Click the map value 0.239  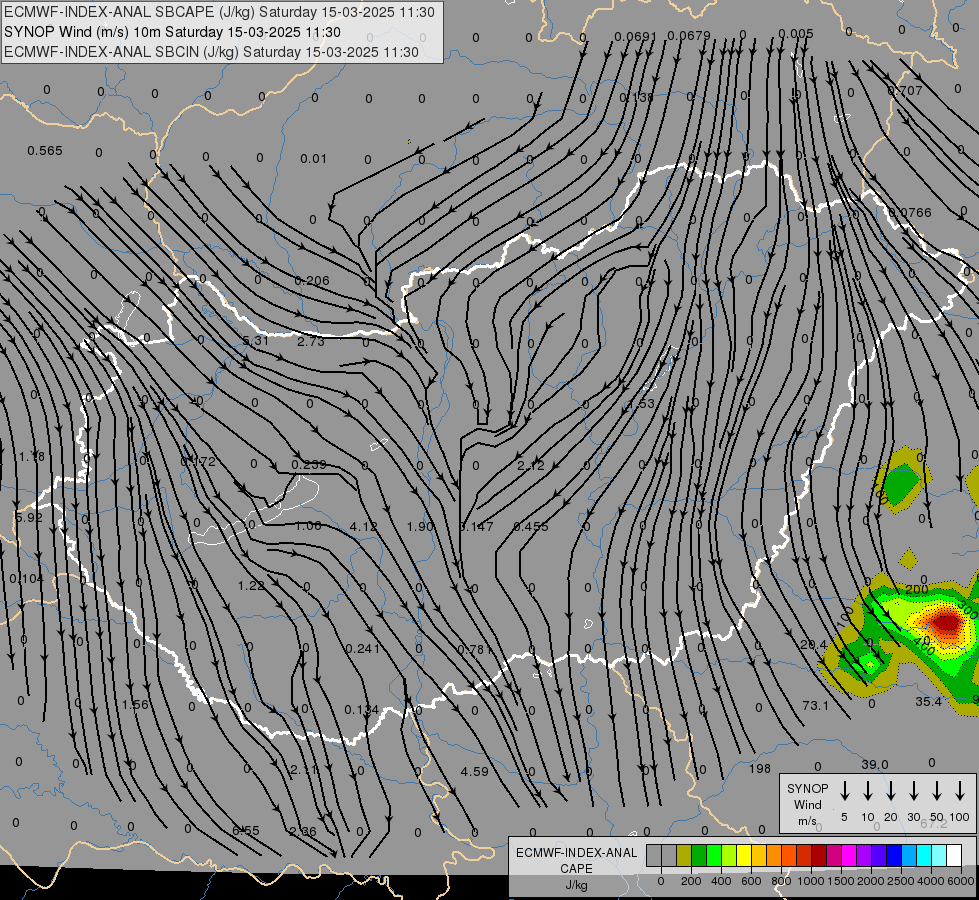point(309,465)
